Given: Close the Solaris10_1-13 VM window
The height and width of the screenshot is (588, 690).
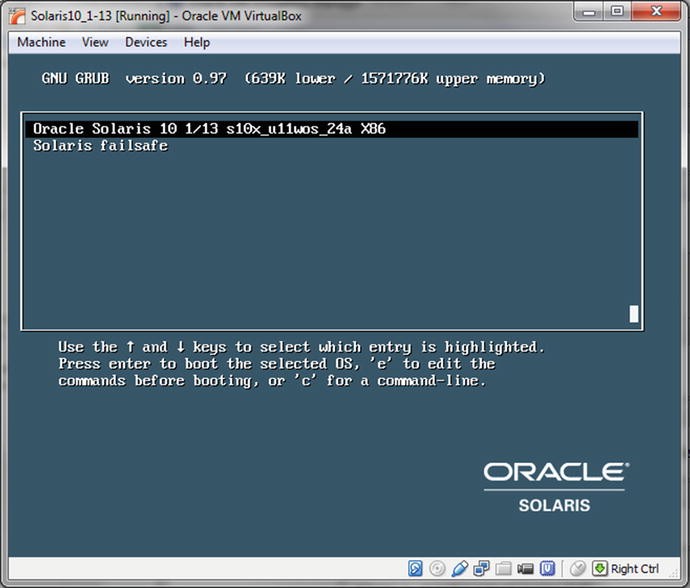Looking at the screenshot, I should click(x=656, y=11).
